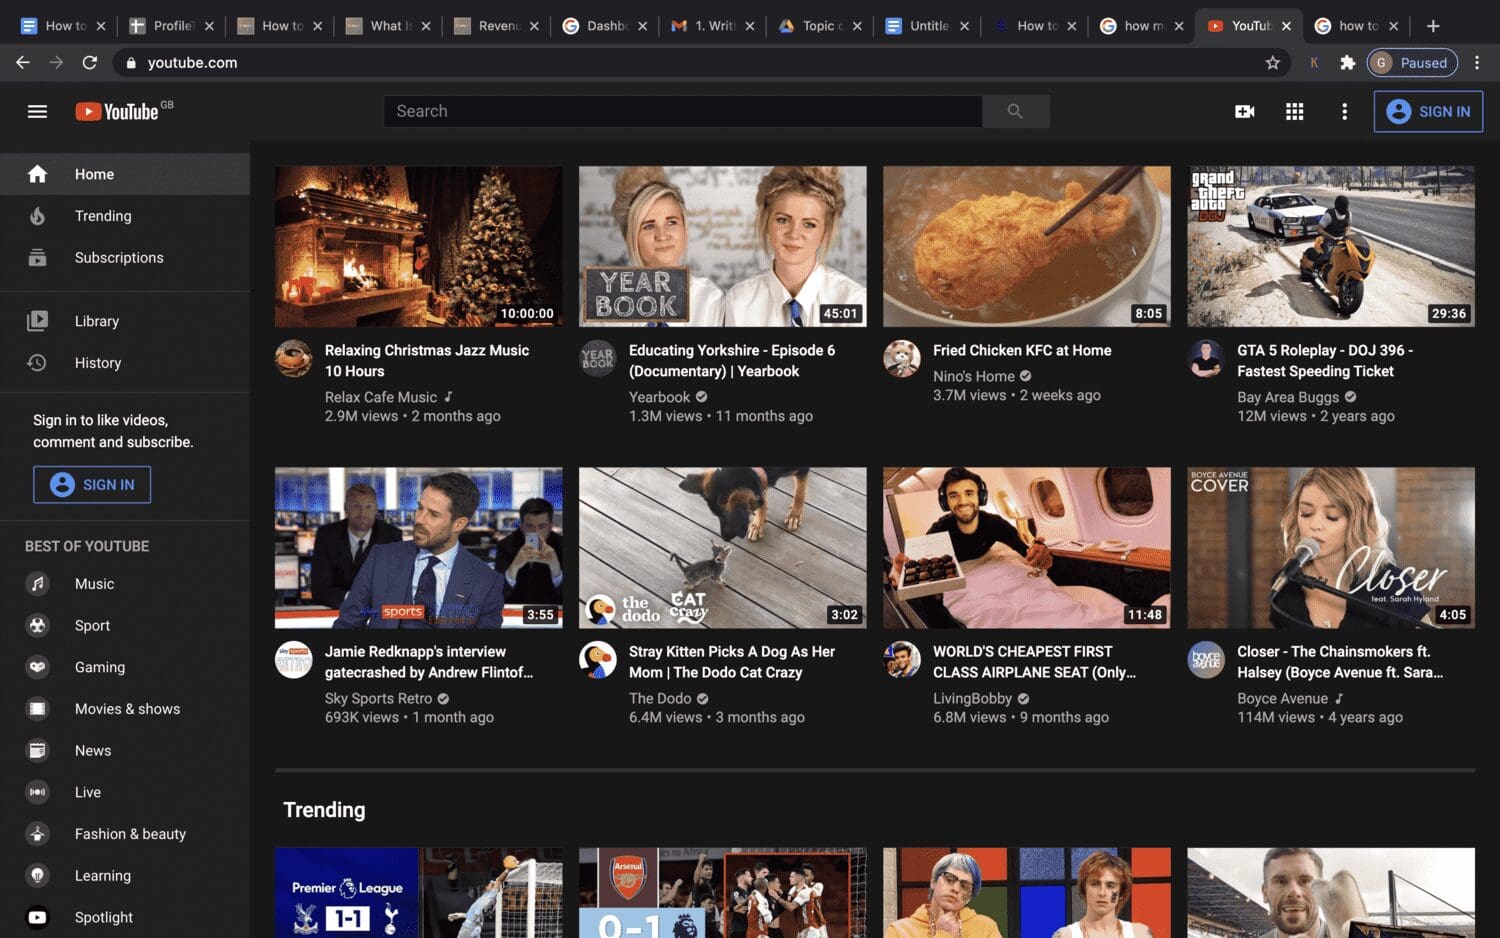This screenshot has height=938, width=1500.
Task: Switch to the 'What I' browser tab
Action: [387, 26]
